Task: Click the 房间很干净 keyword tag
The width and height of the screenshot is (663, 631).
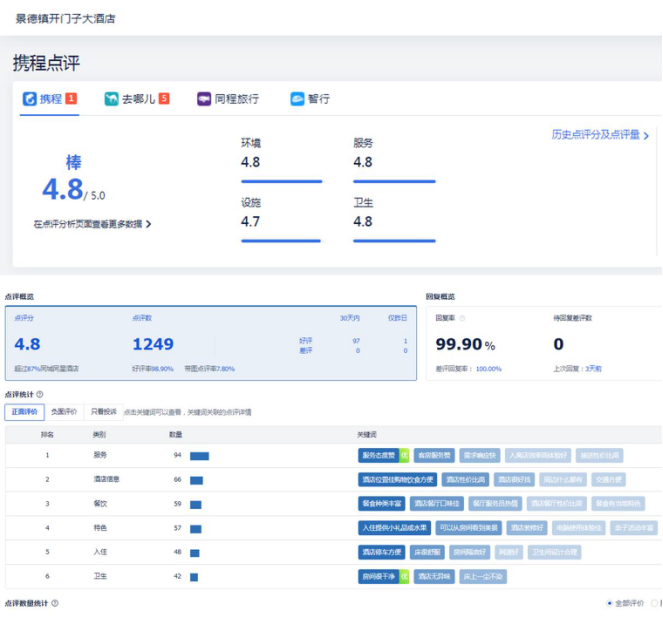Action: (378, 576)
